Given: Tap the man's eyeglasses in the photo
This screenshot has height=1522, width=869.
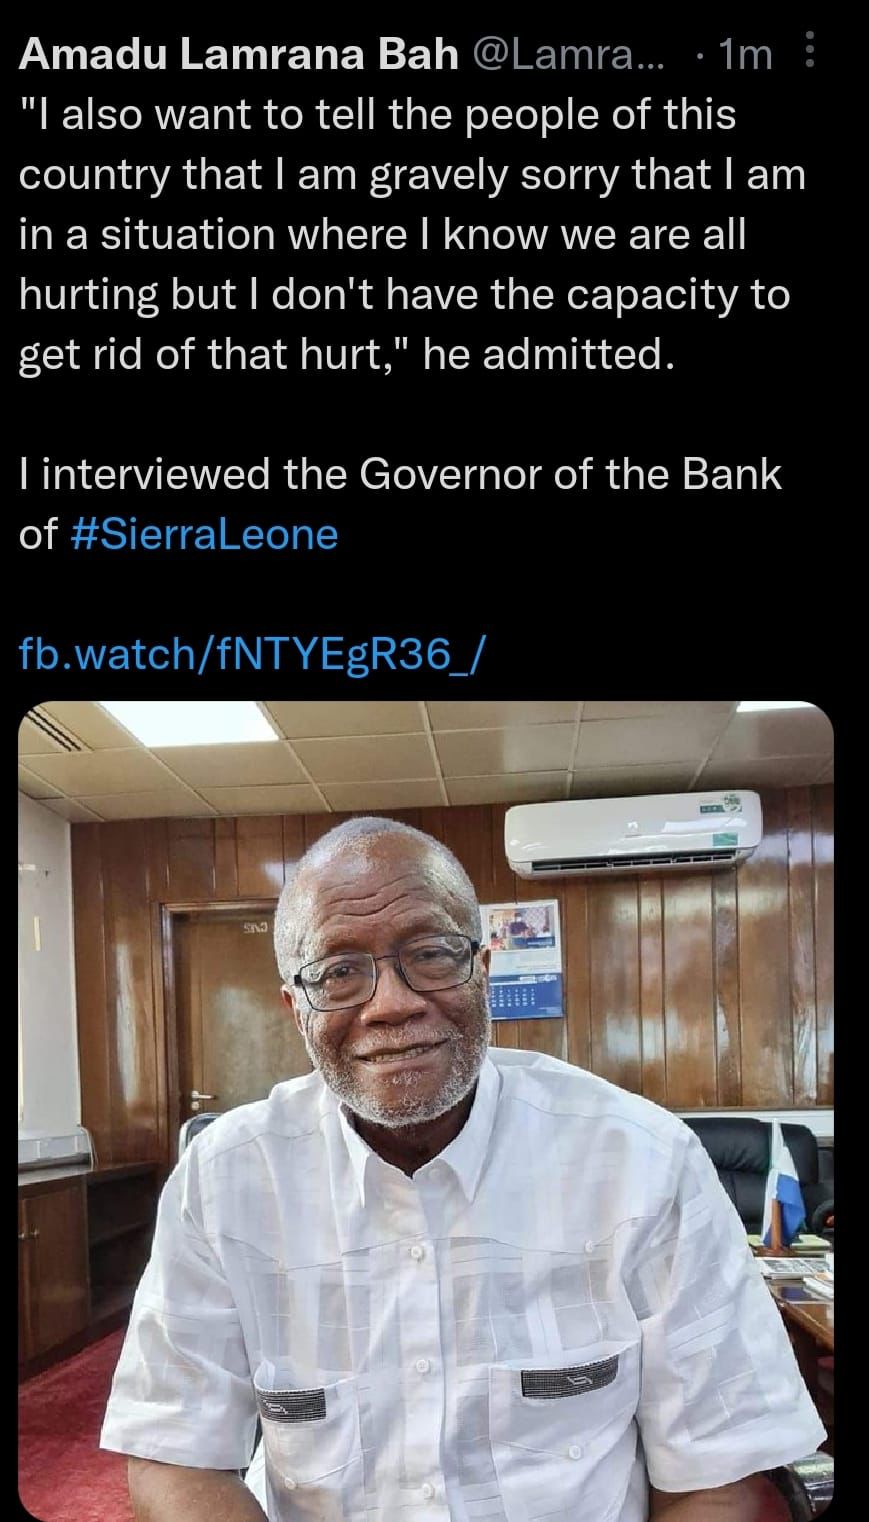Looking at the screenshot, I should pyautogui.click(x=387, y=968).
